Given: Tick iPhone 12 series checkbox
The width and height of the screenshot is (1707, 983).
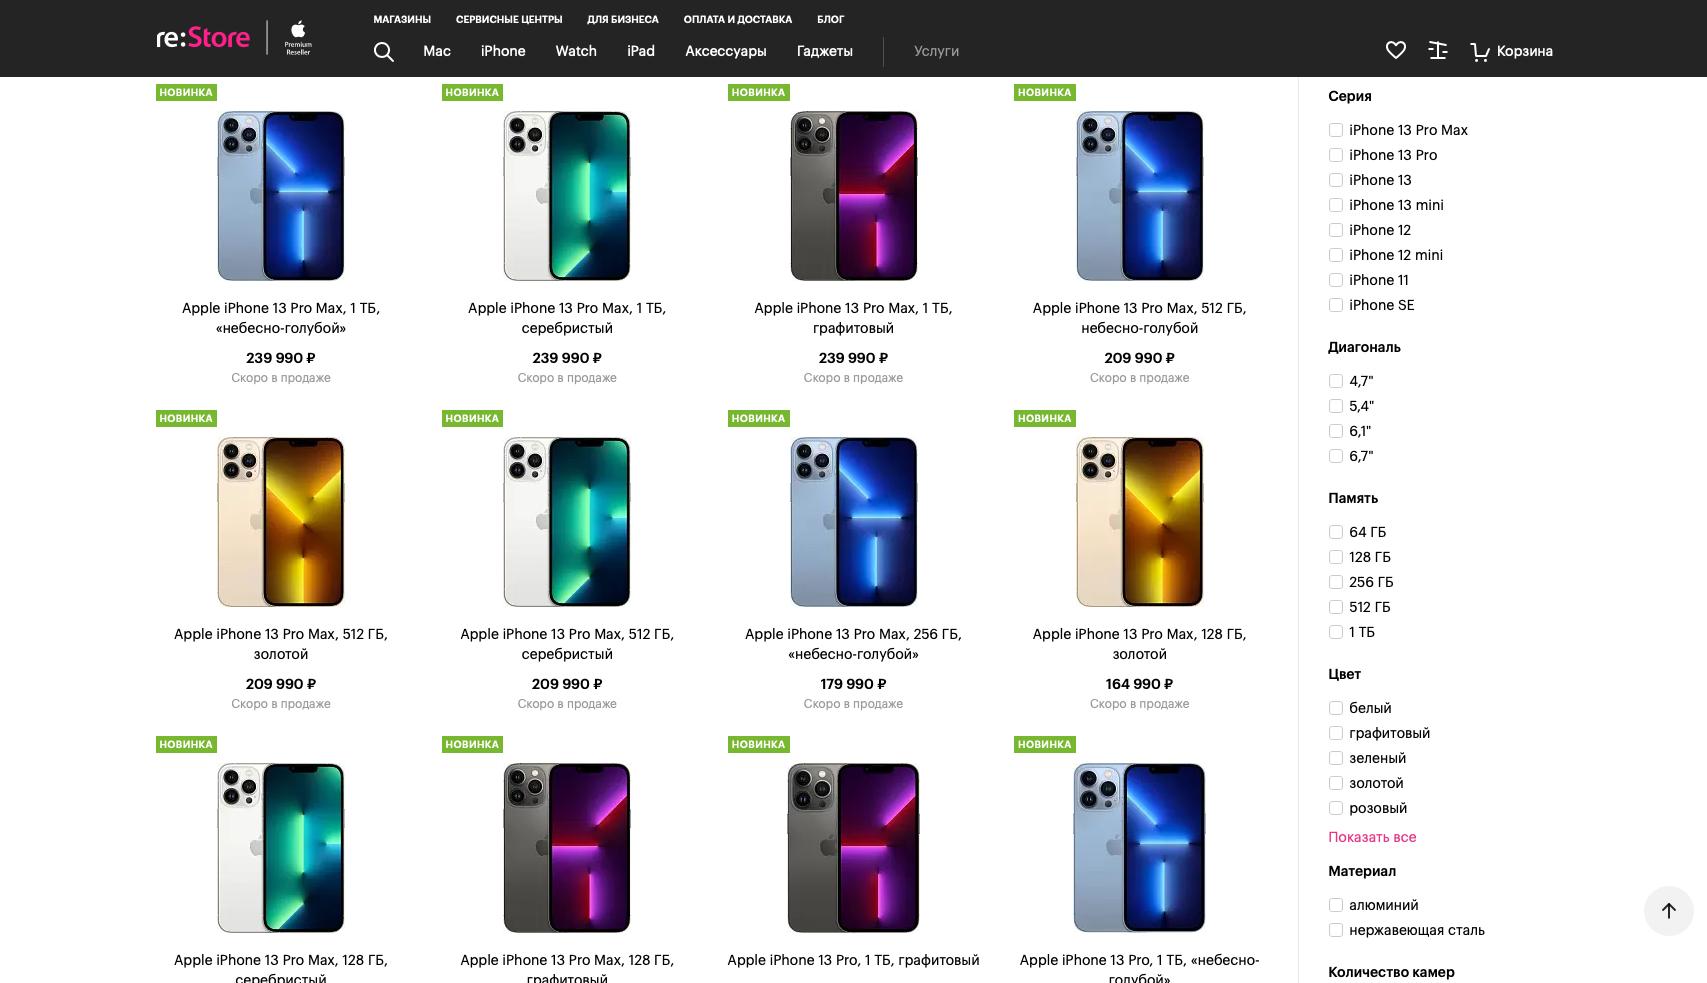Looking at the screenshot, I should coord(1335,230).
